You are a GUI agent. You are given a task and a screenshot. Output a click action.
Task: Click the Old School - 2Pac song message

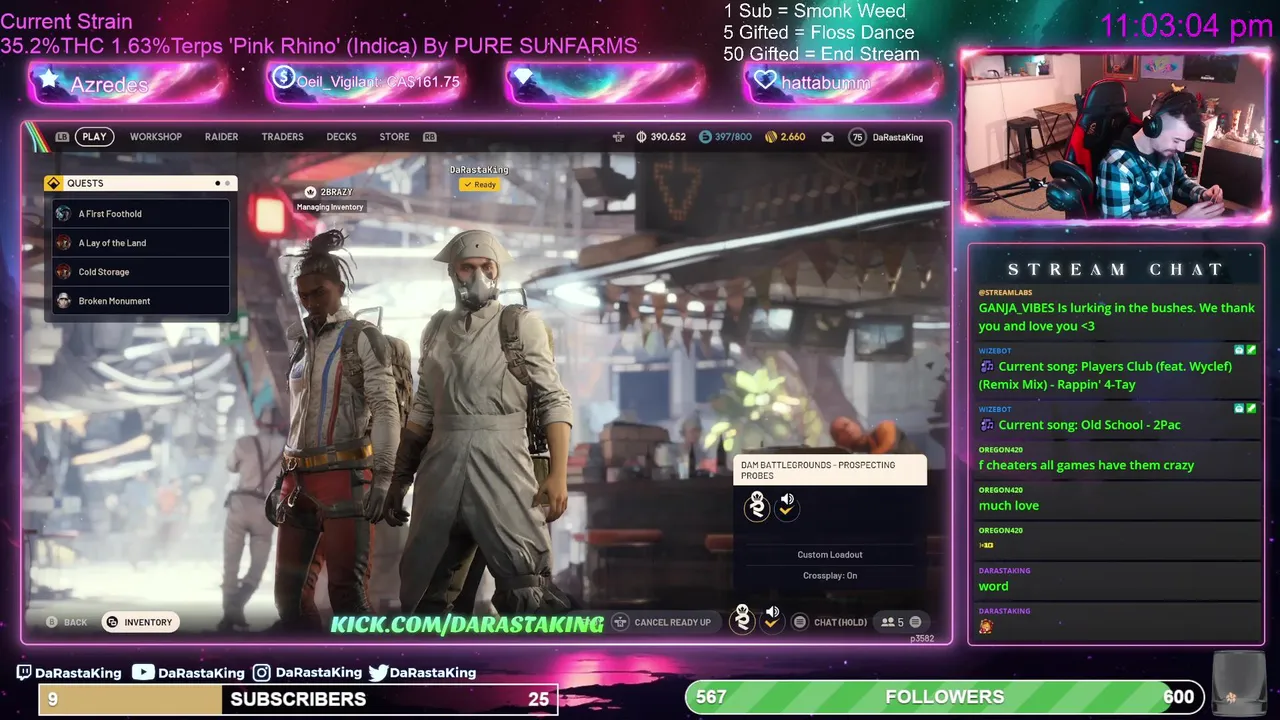1080,425
